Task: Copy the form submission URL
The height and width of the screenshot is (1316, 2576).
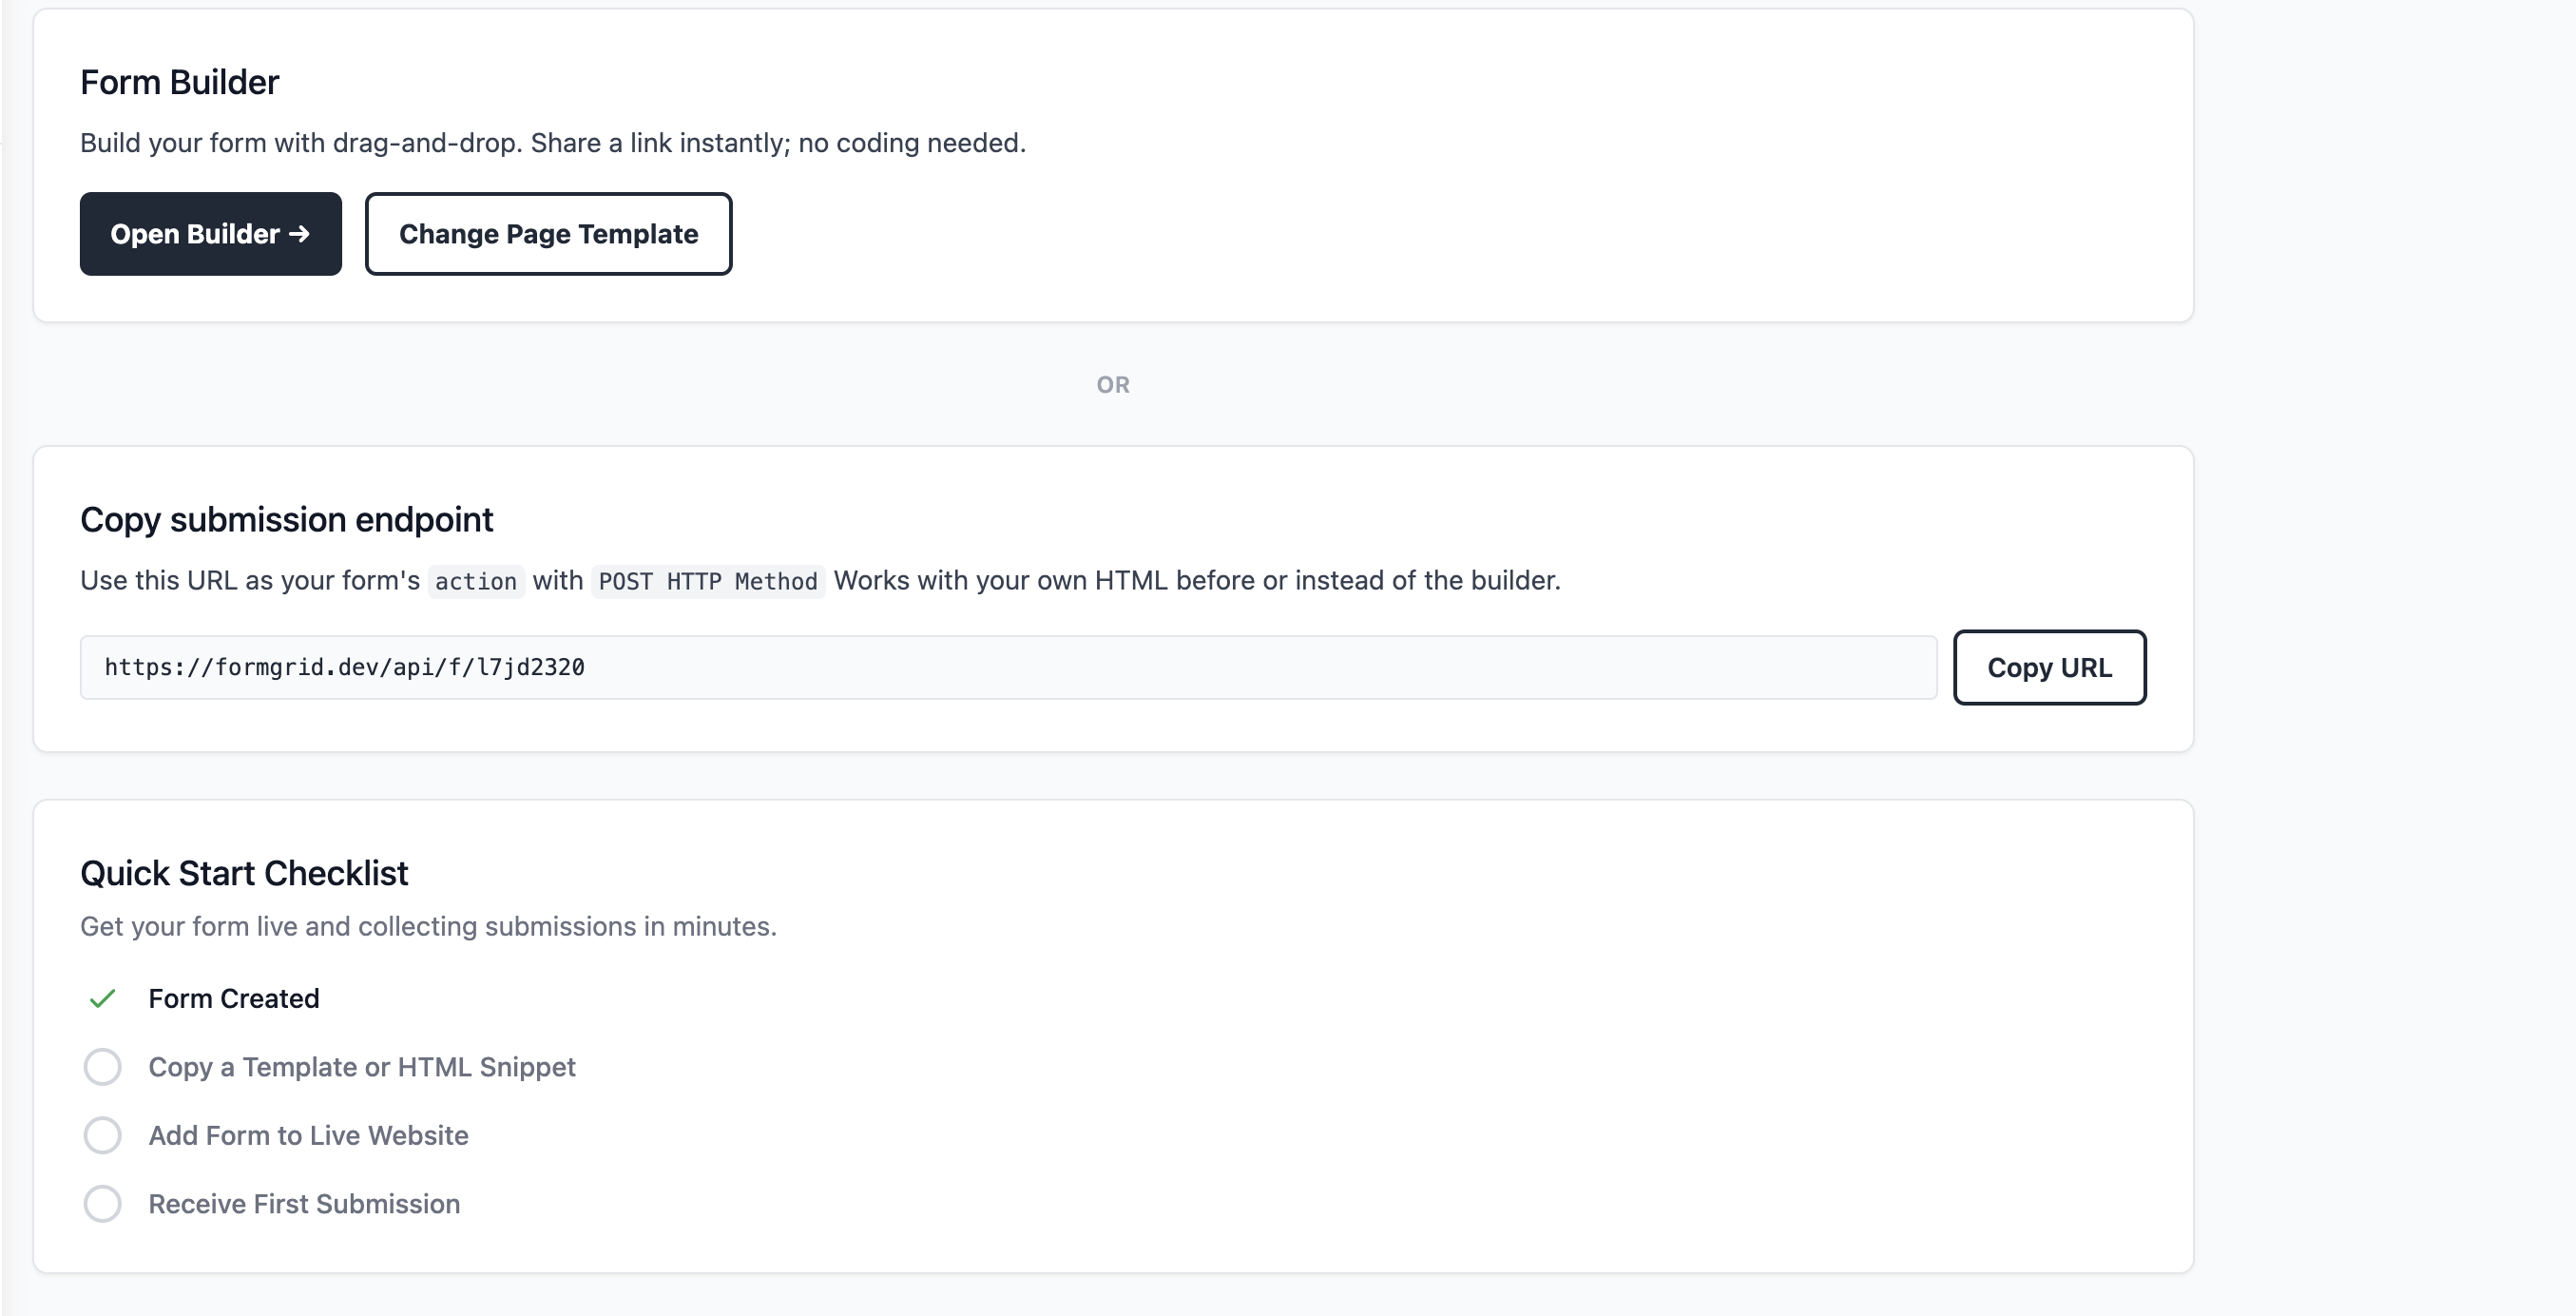Action: pos(2048,667)
